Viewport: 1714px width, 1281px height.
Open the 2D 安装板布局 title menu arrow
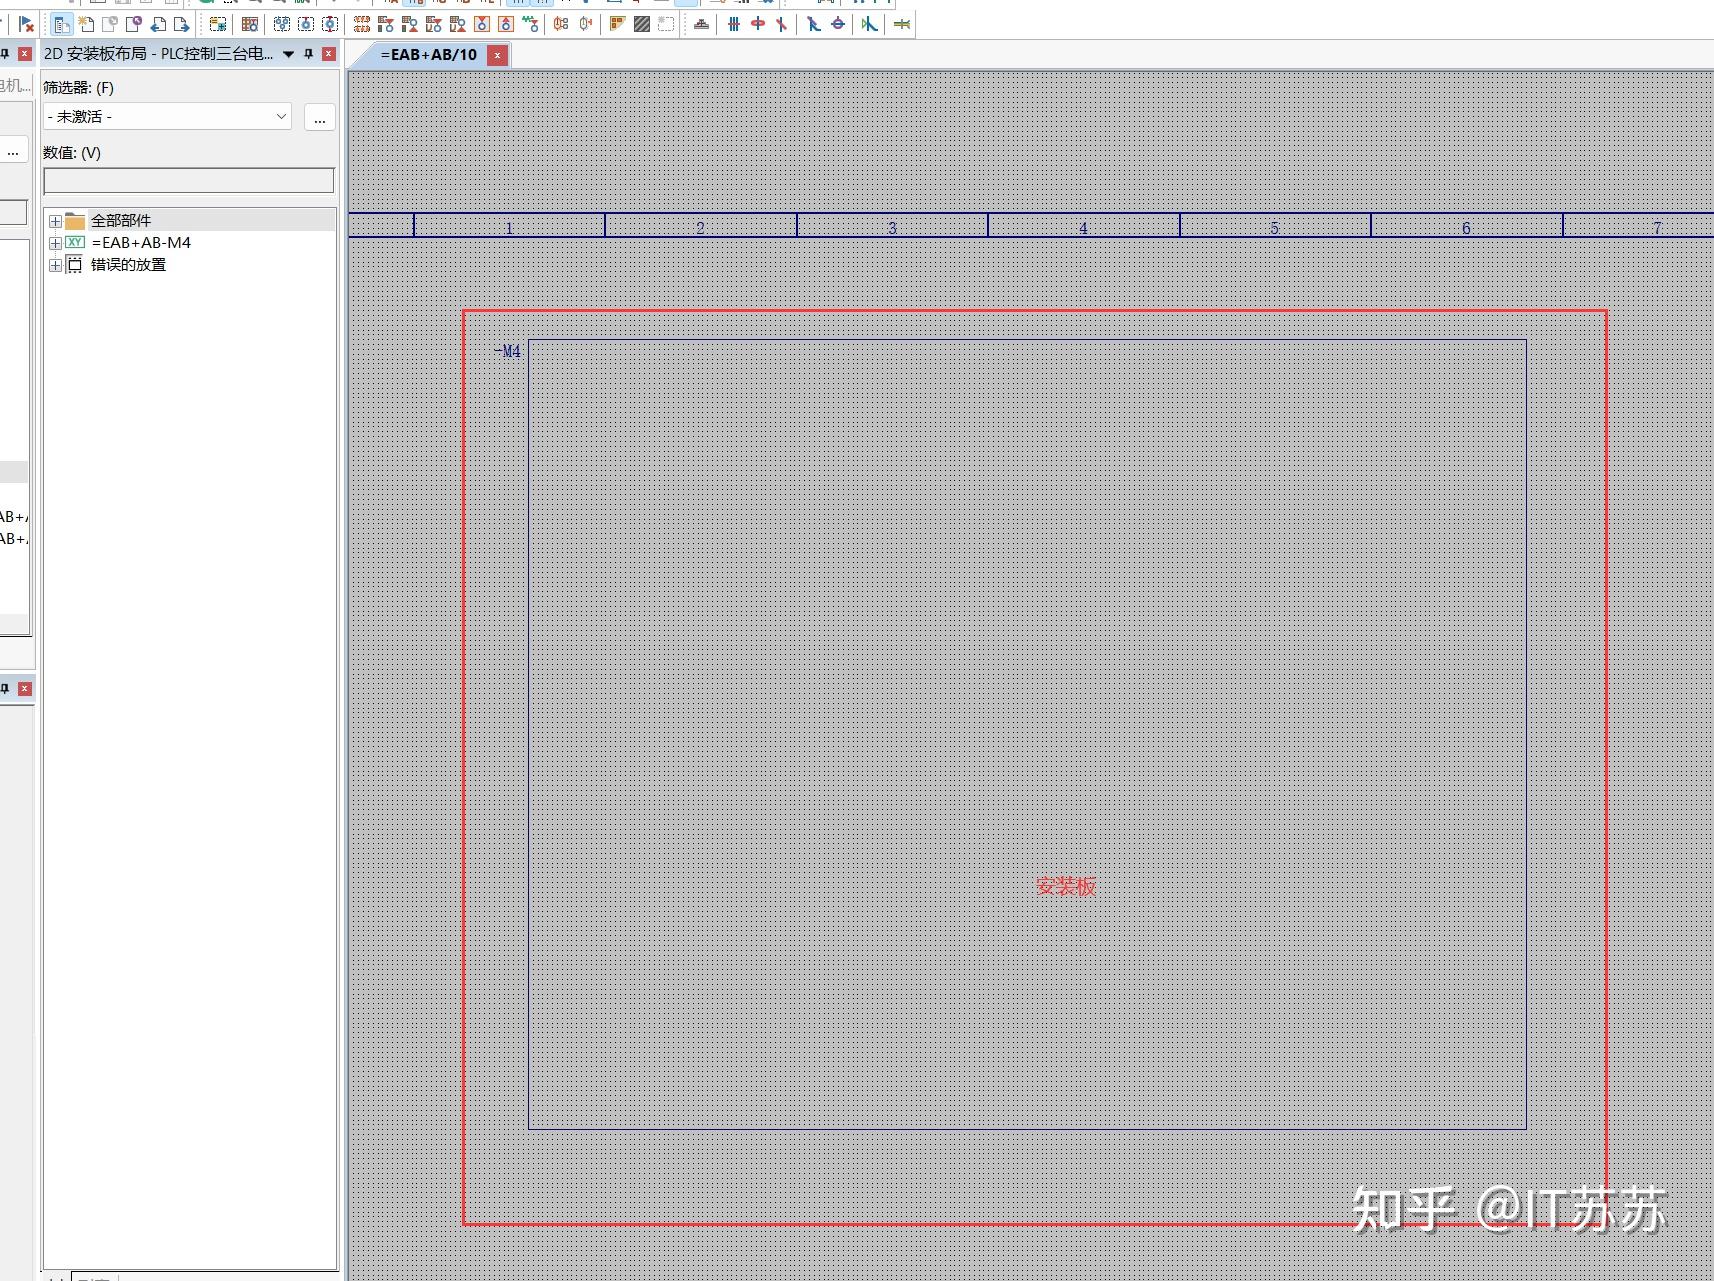(288, 55)
